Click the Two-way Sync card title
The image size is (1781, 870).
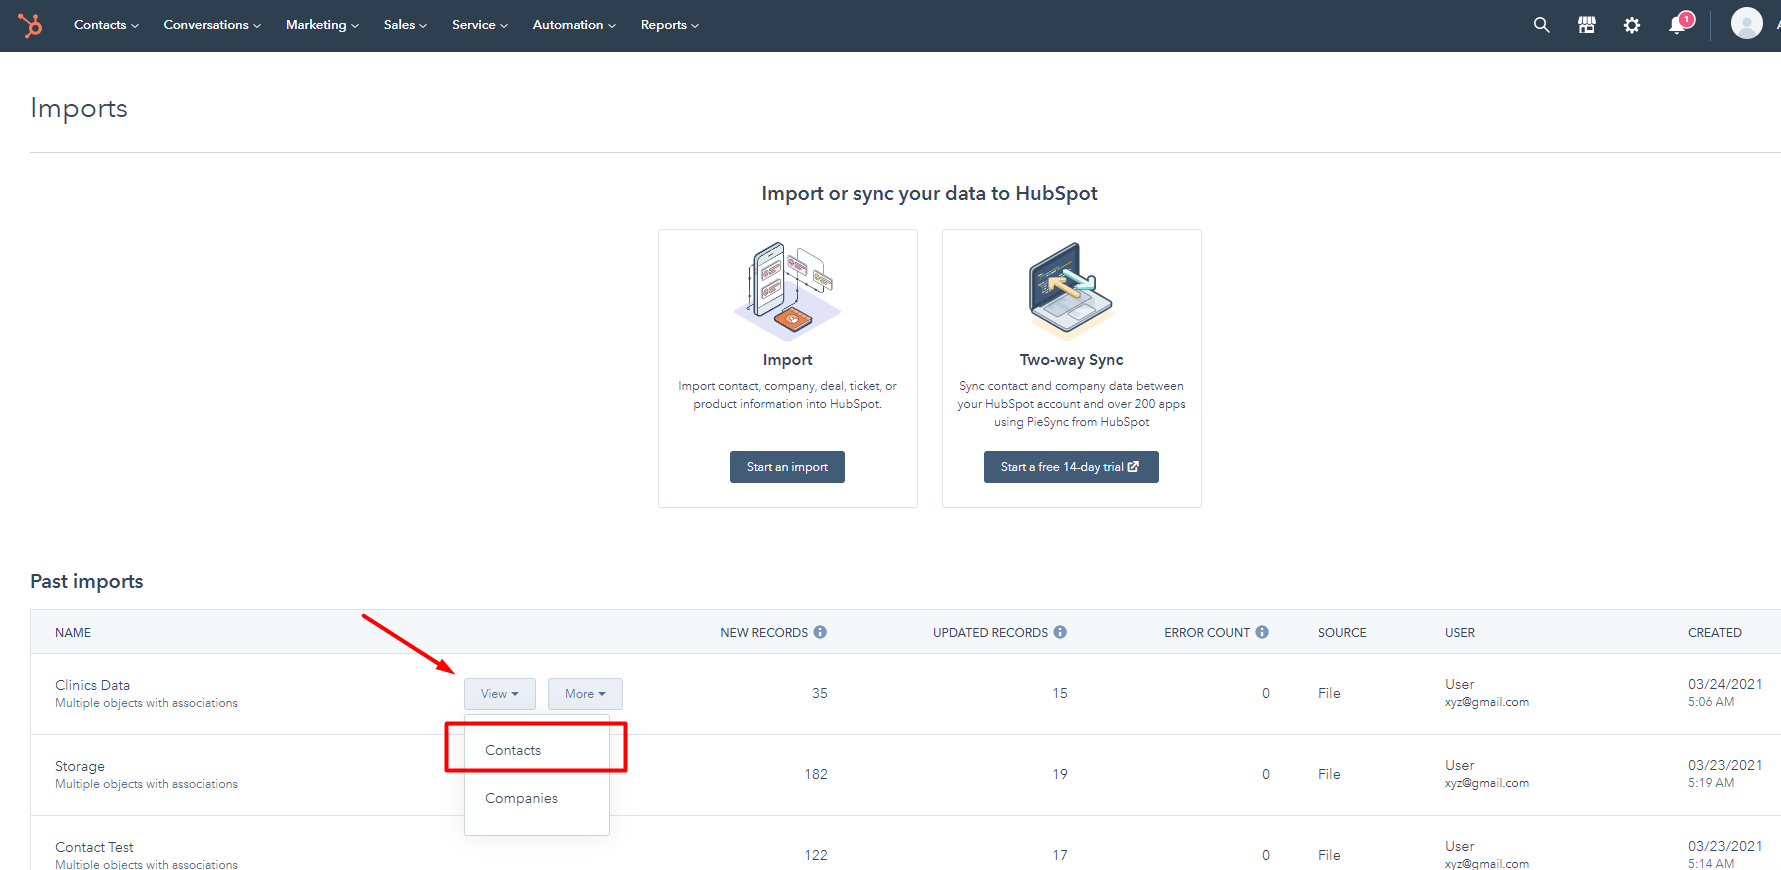1071,360
